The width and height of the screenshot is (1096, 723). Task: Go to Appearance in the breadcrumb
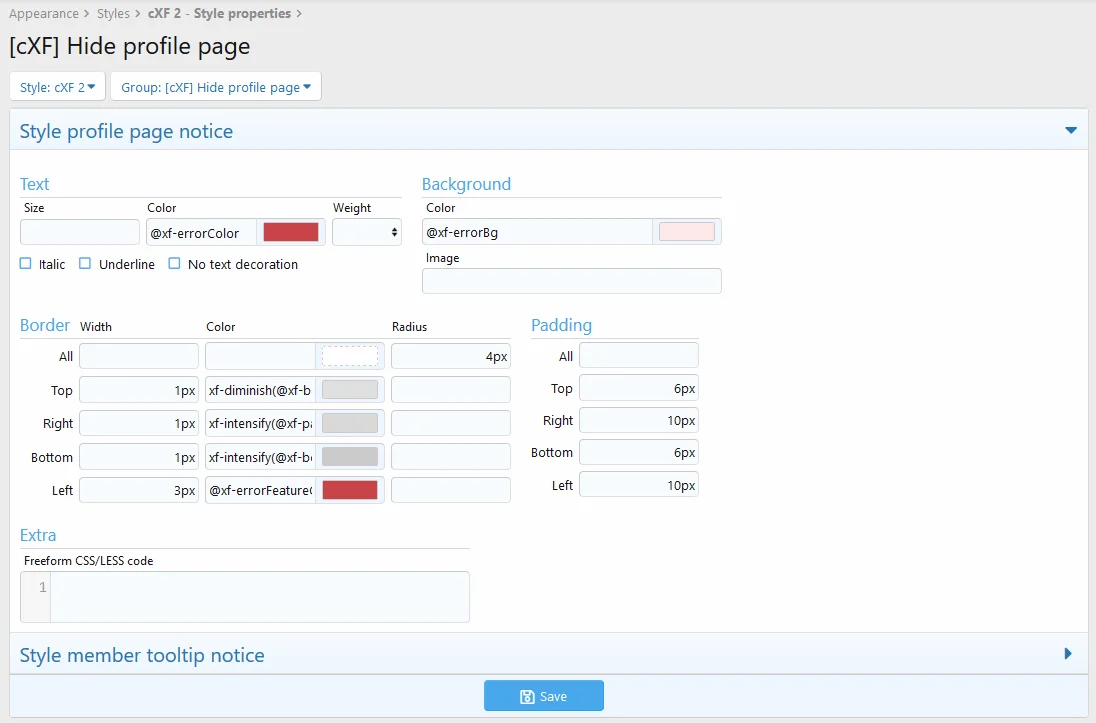[43, 14]
